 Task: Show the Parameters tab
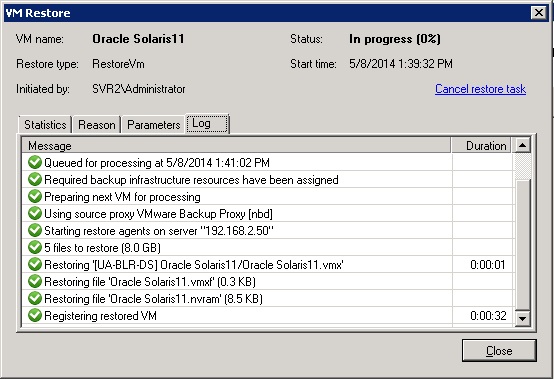click(x=153, y=125)
